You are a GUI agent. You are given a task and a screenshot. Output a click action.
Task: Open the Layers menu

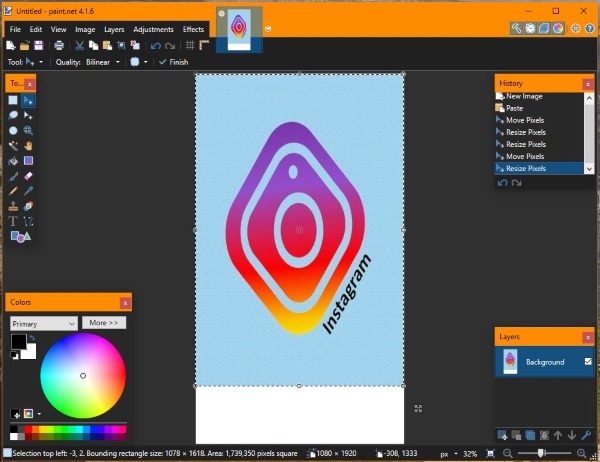pyautogui.click(x=114, y=29)
